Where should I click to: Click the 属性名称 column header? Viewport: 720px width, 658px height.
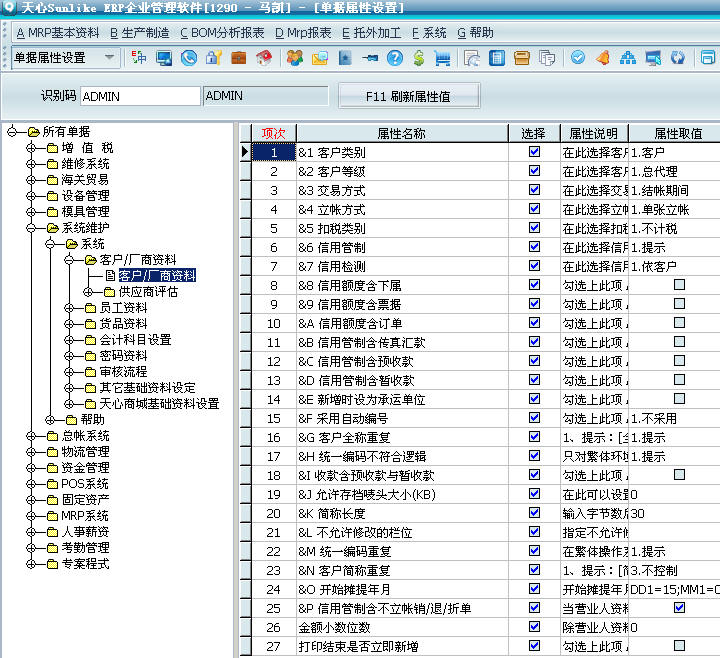pyautogui.click(x=402, y=133)
